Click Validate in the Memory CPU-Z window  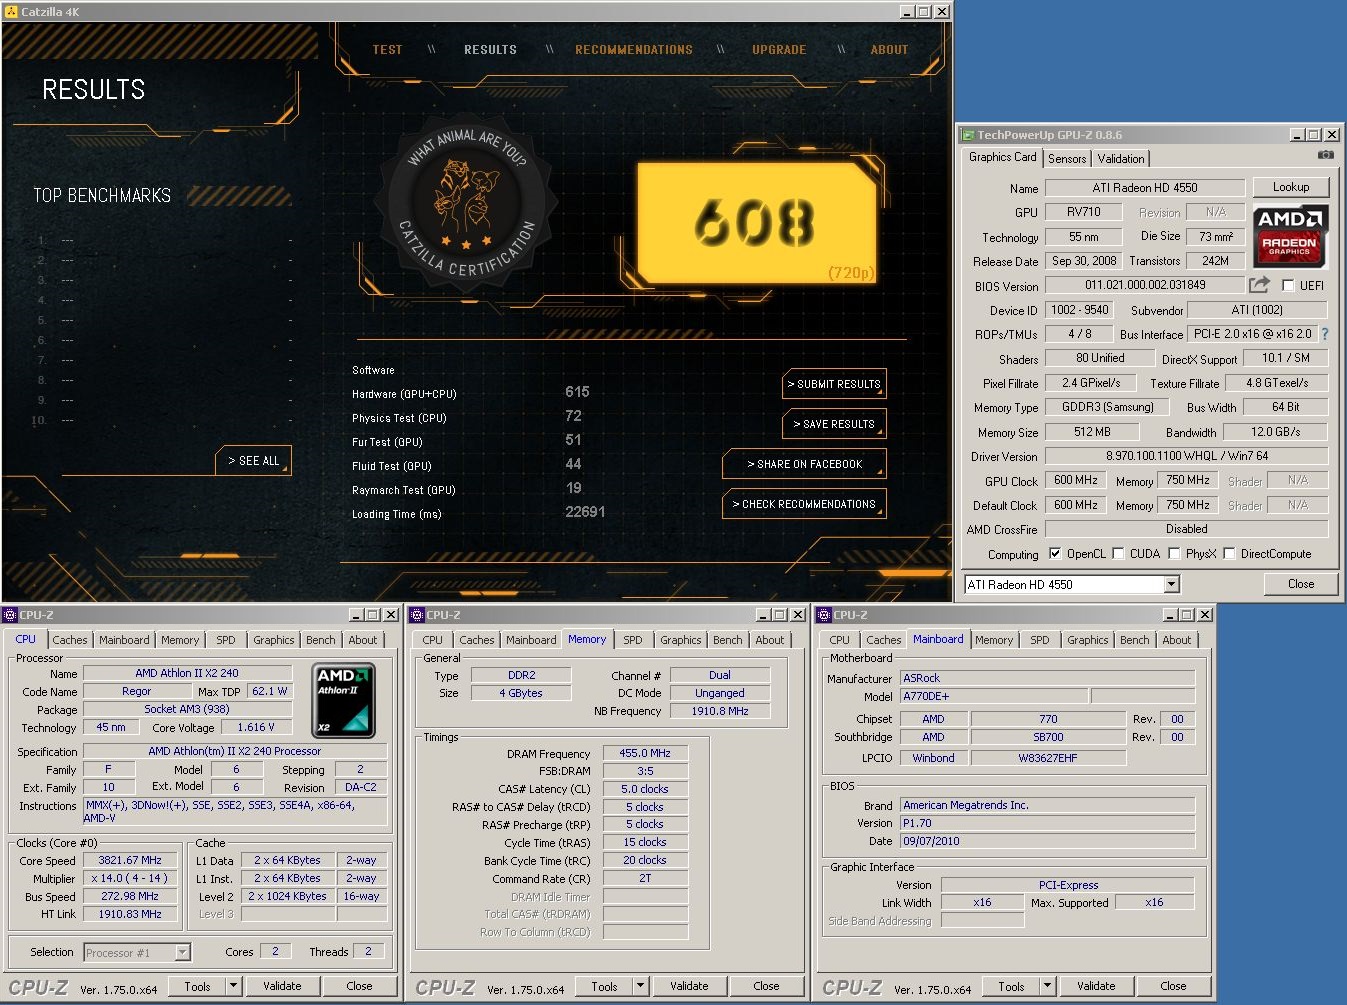click(689, 986)
